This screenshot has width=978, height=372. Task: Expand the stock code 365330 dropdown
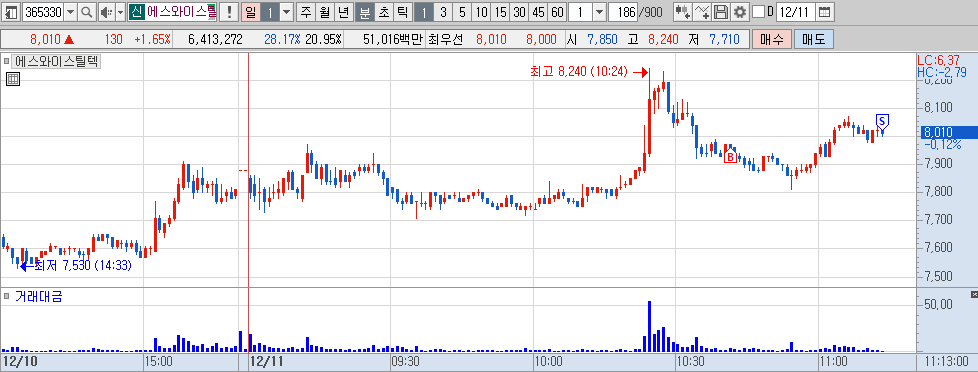click(x=70, y=12)
